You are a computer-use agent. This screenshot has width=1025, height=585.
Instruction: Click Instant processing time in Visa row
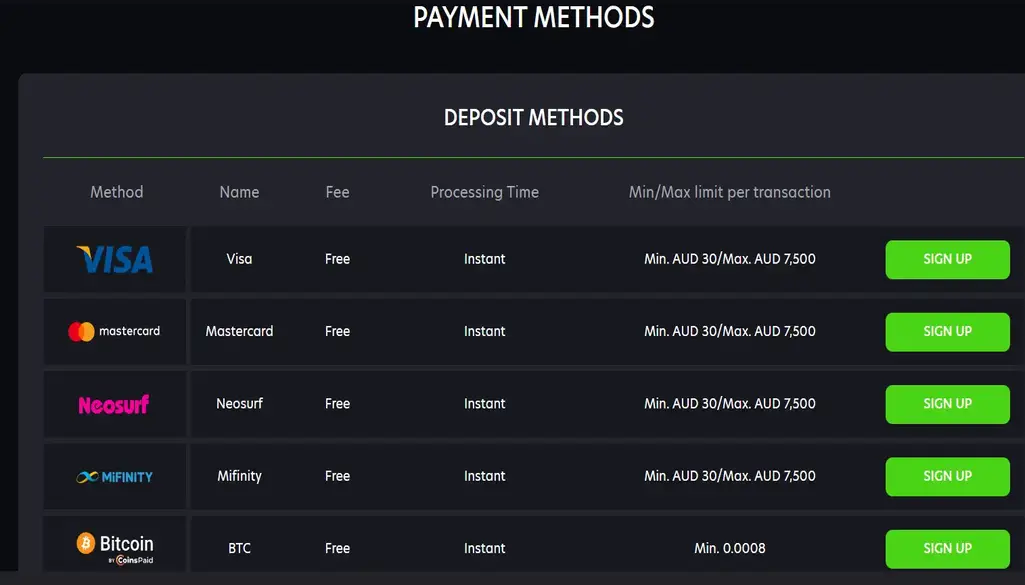point(484,259)
